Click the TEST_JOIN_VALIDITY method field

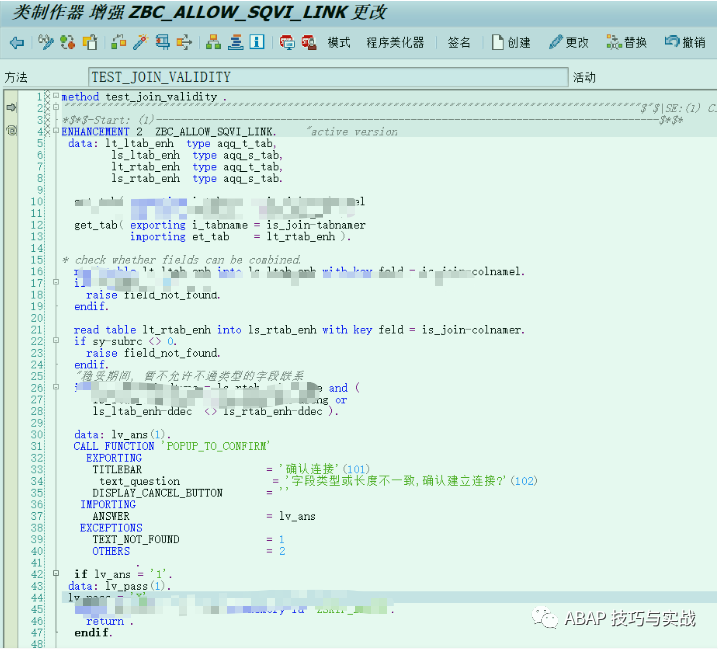(x=328, y=77)
